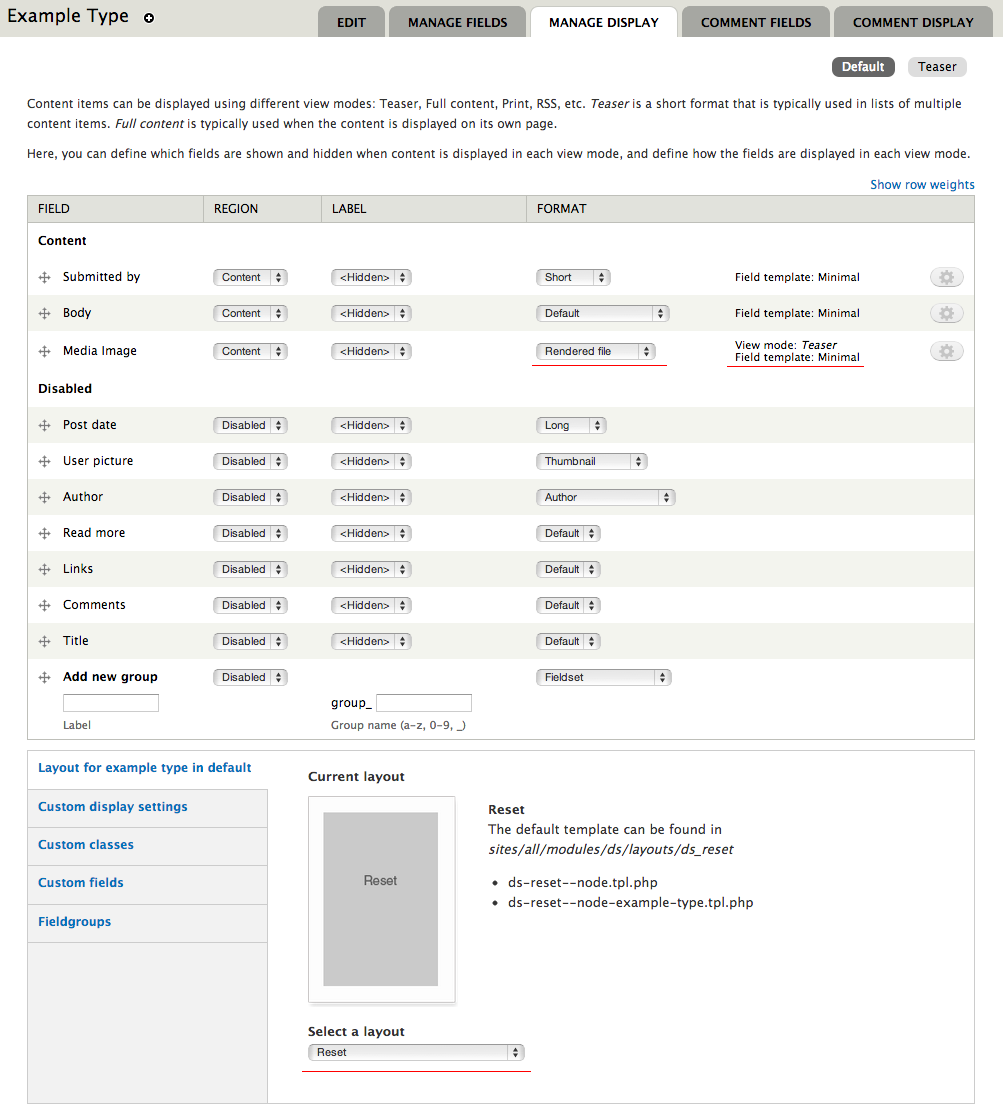Image resolution: width=1003 pixels, height=1111 pixels.
Task: Click the new group Label text field
Action: 110,703
